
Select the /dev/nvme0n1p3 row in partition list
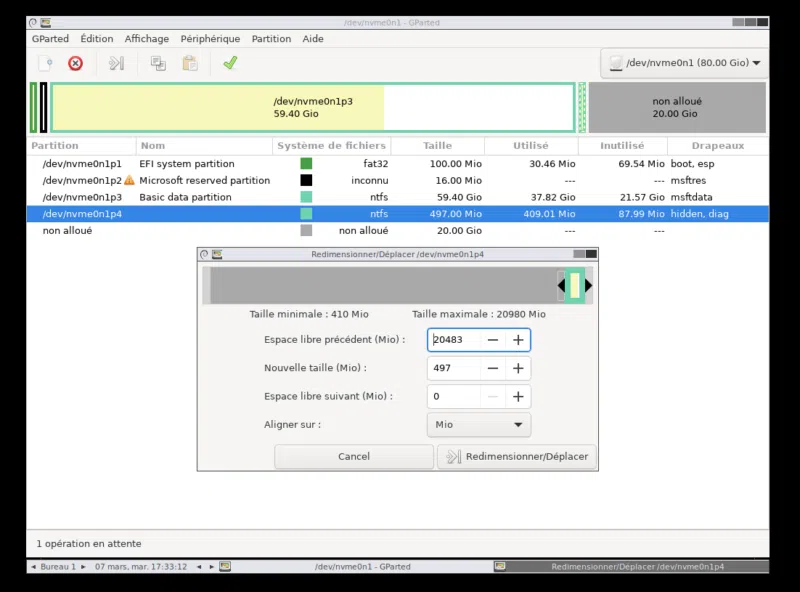coord(82,197)
